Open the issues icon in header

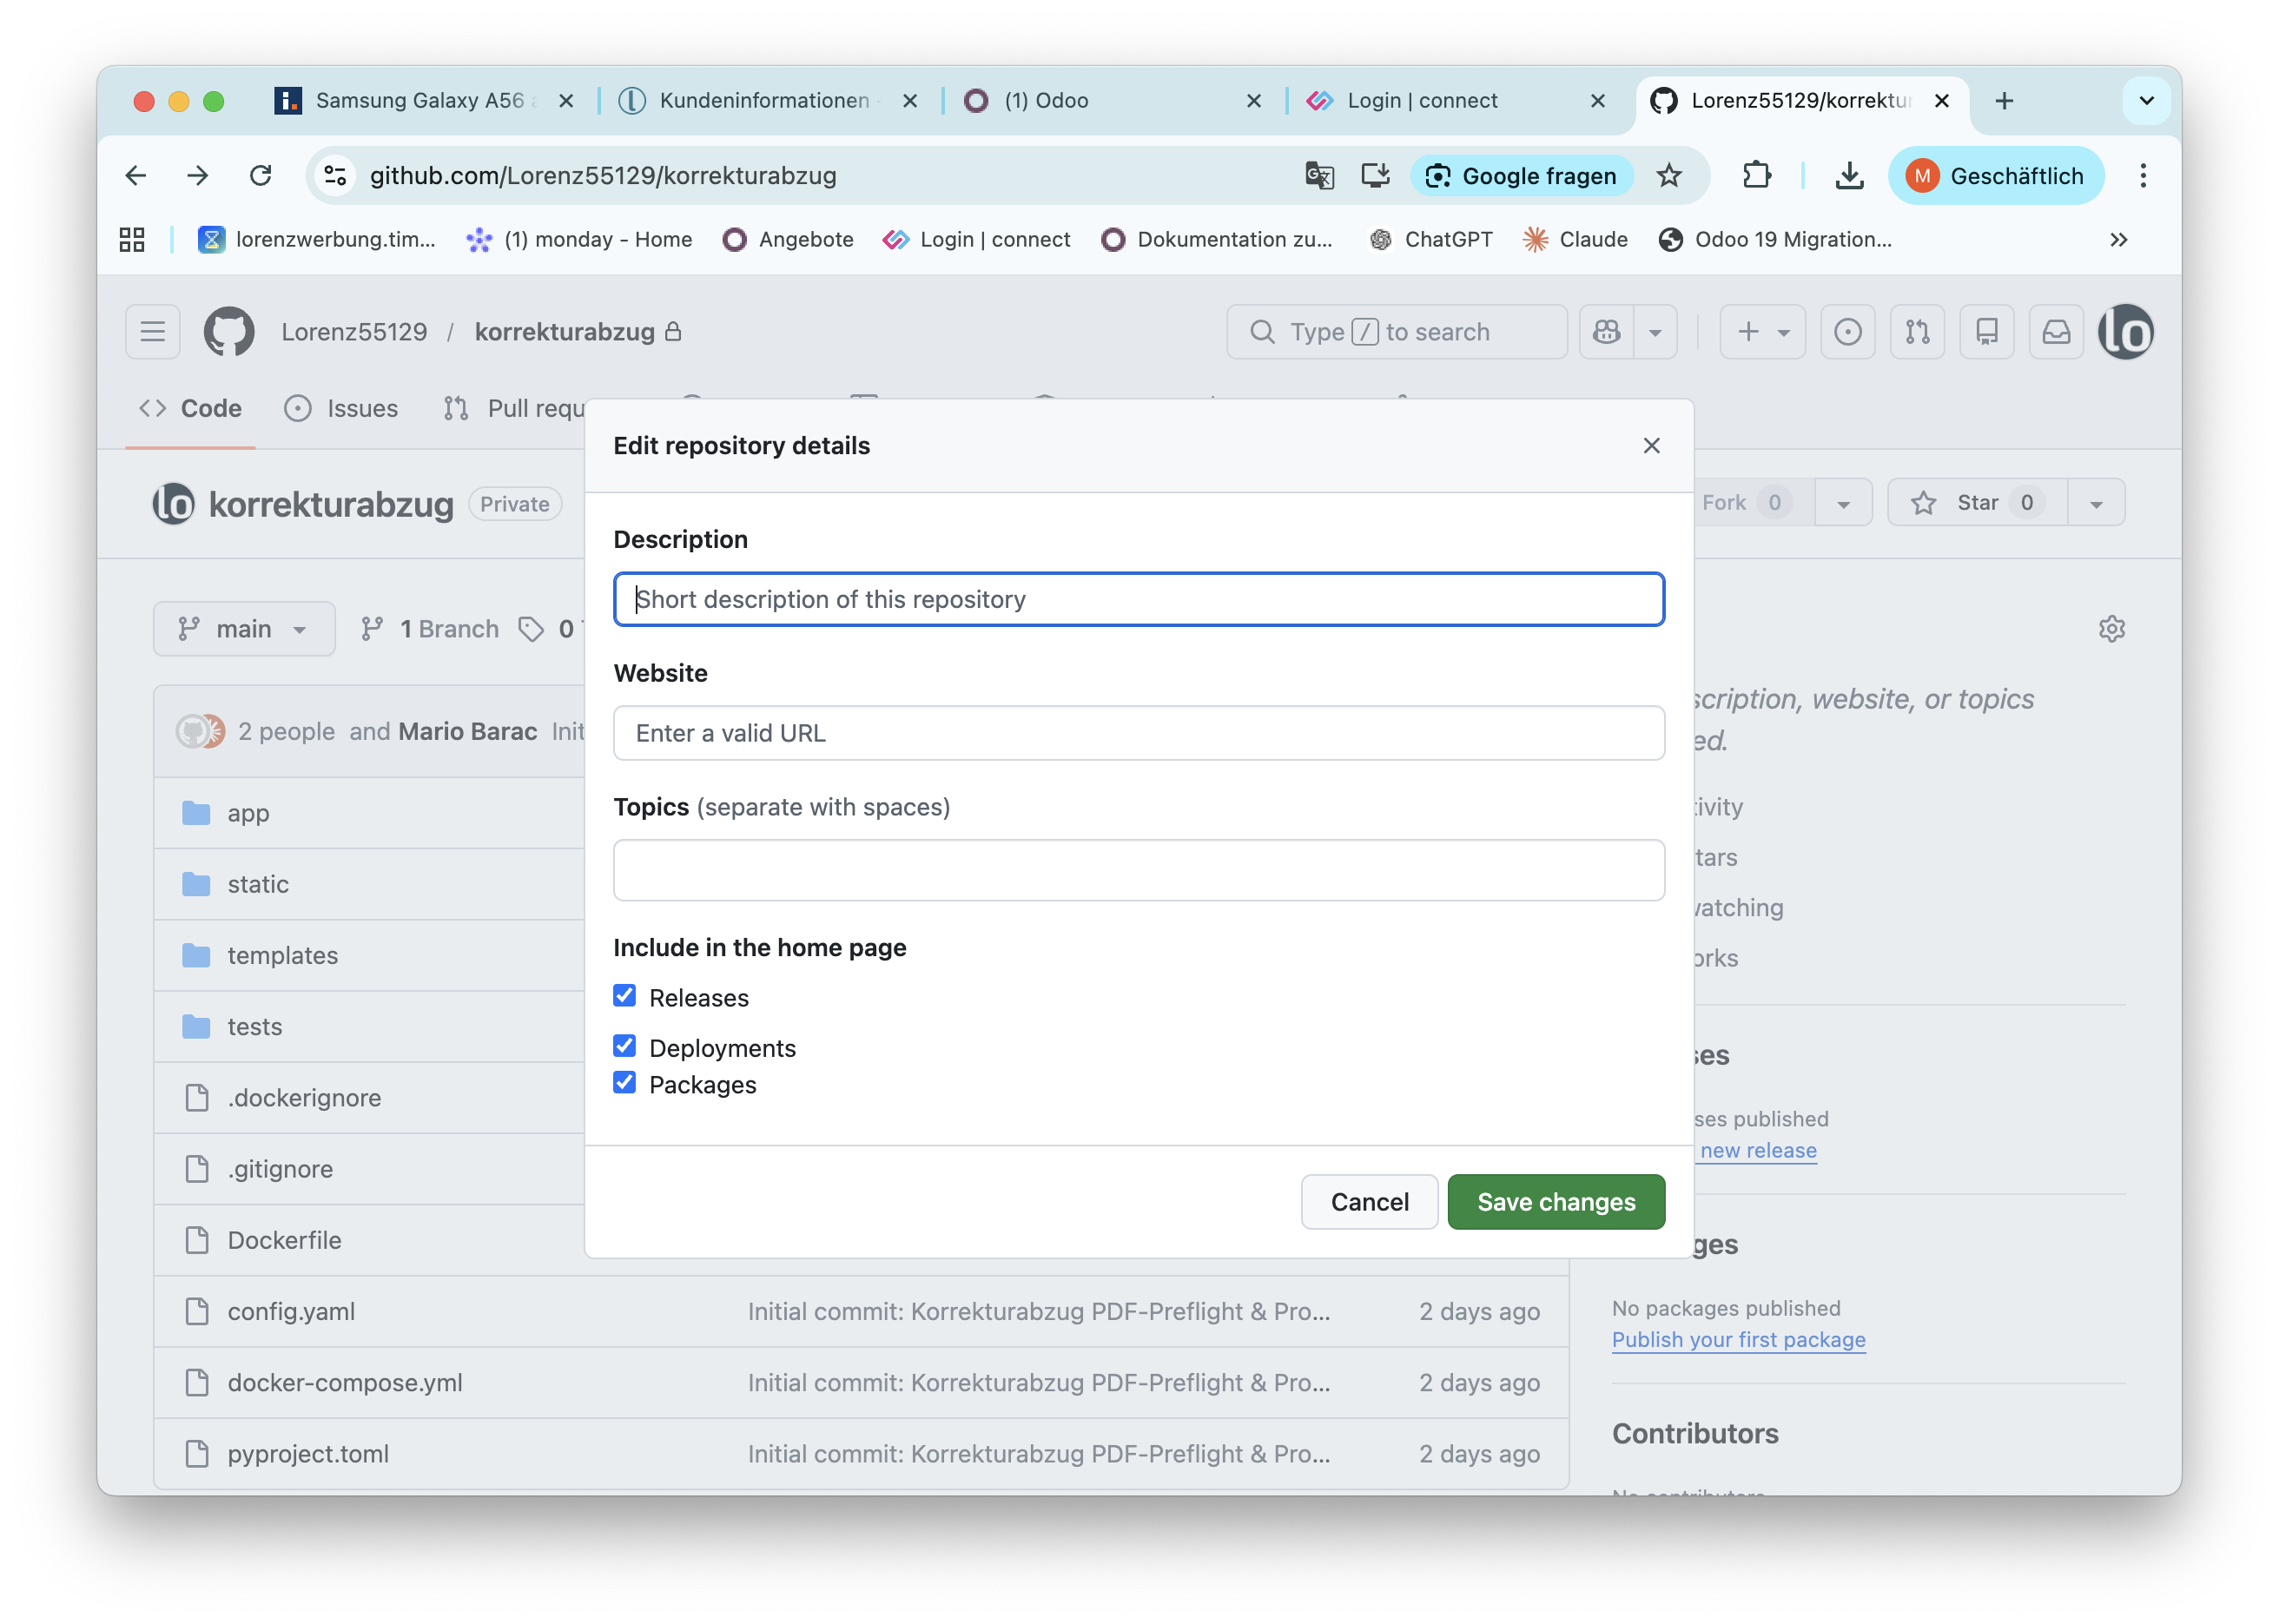click(1847, 332)
